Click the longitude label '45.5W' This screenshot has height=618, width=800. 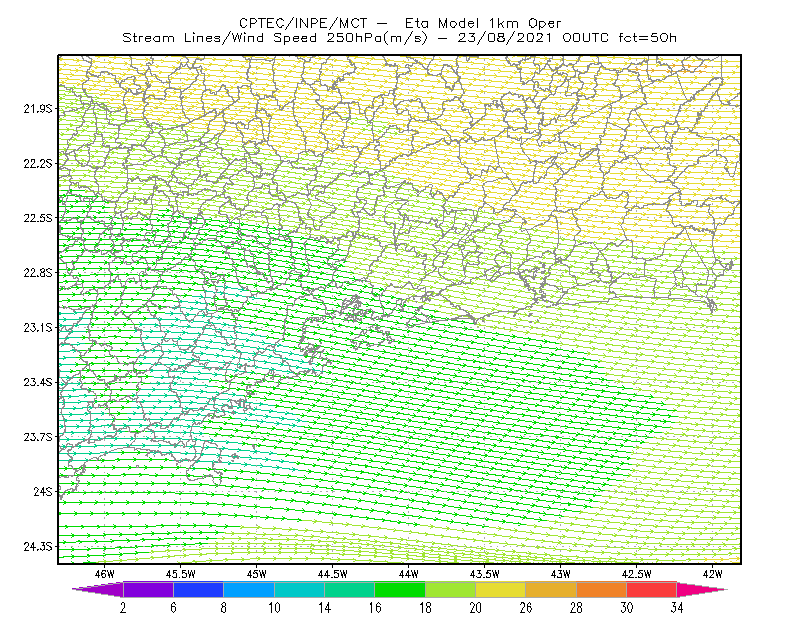point(181,574)
